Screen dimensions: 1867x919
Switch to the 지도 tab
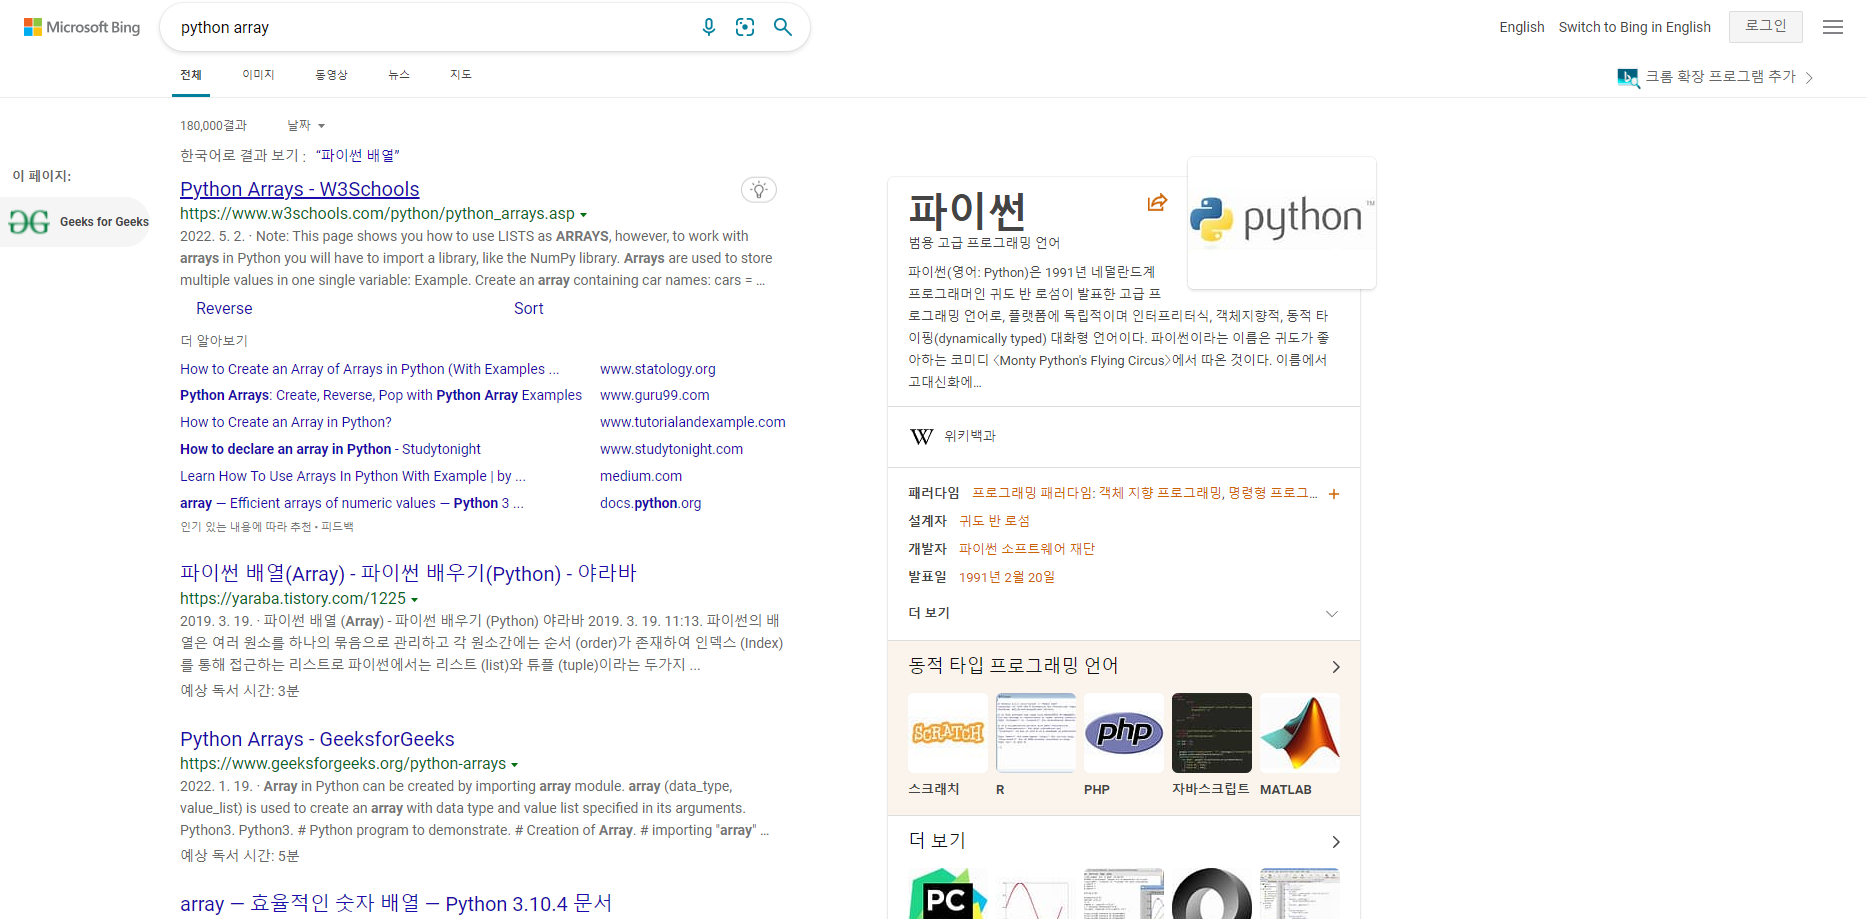pyautogui.click(x=460, y=75)
